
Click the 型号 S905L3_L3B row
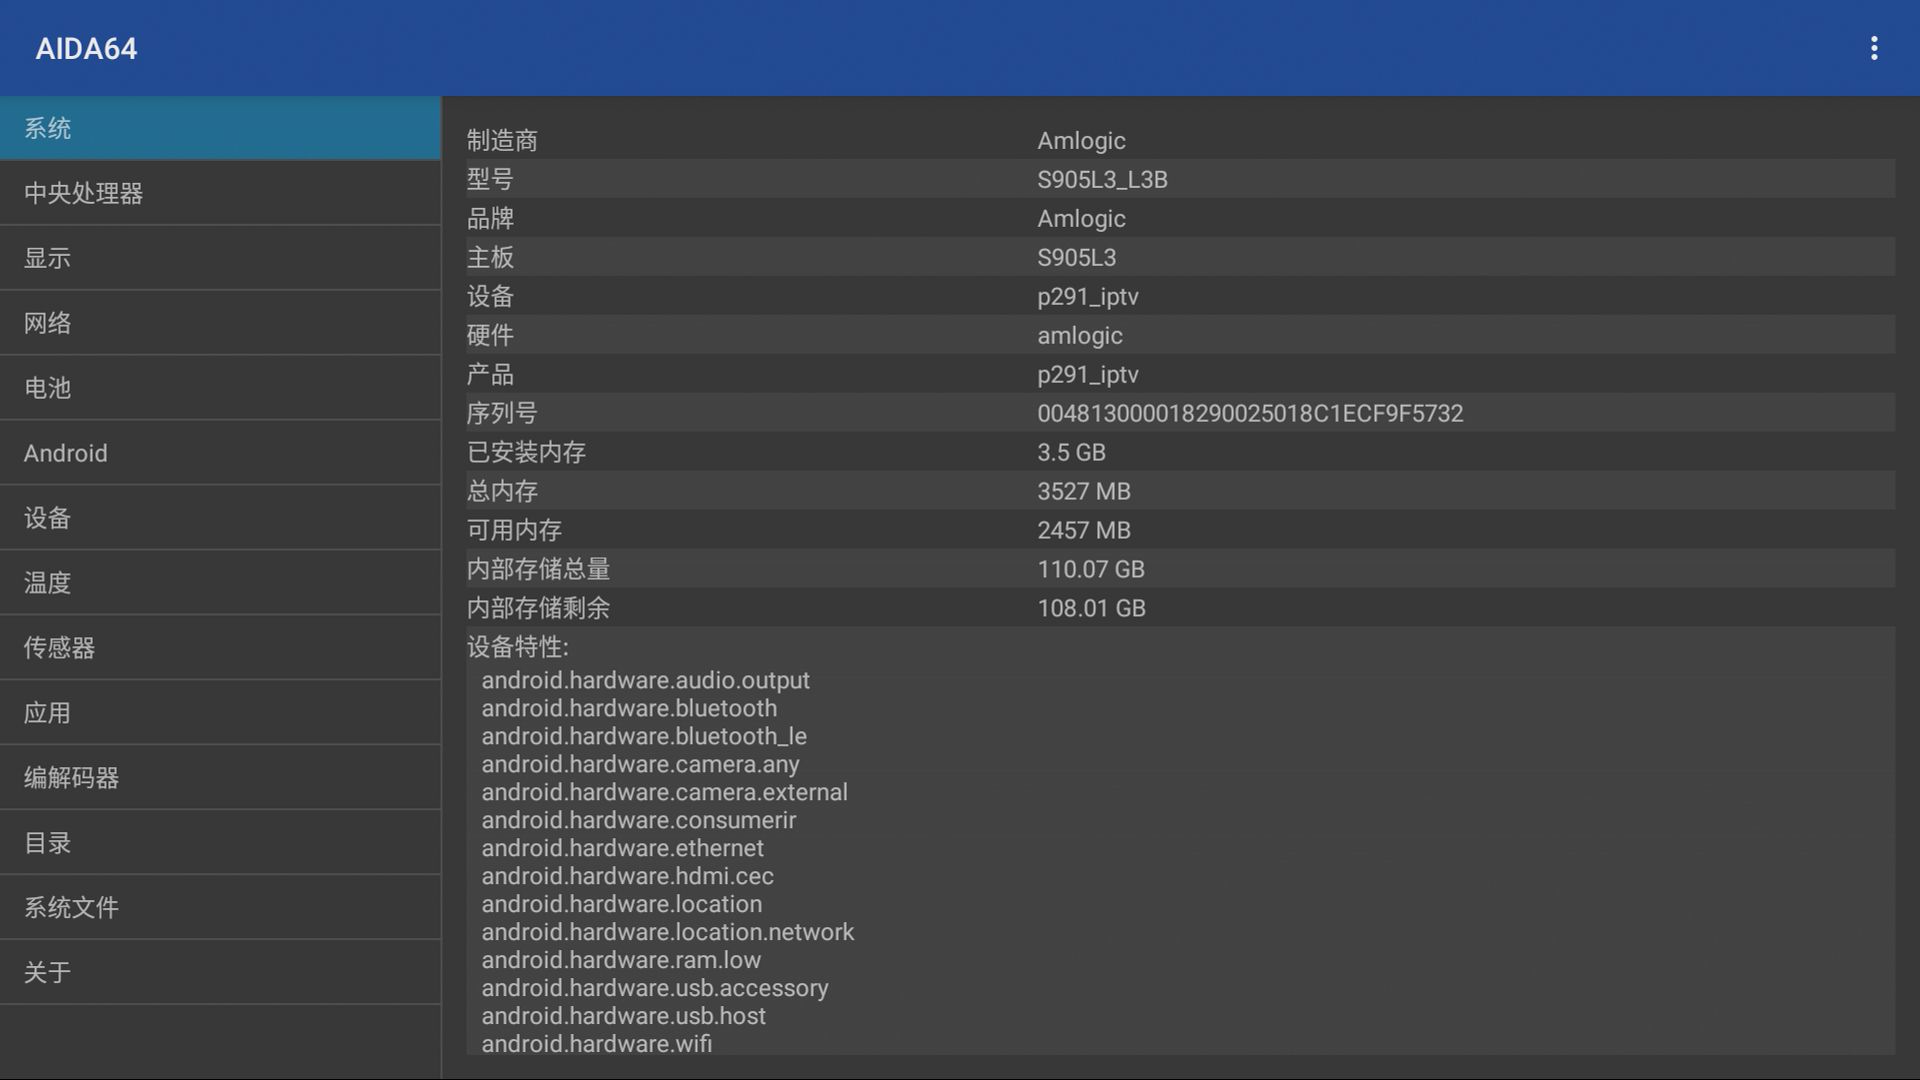(1180, 179)
